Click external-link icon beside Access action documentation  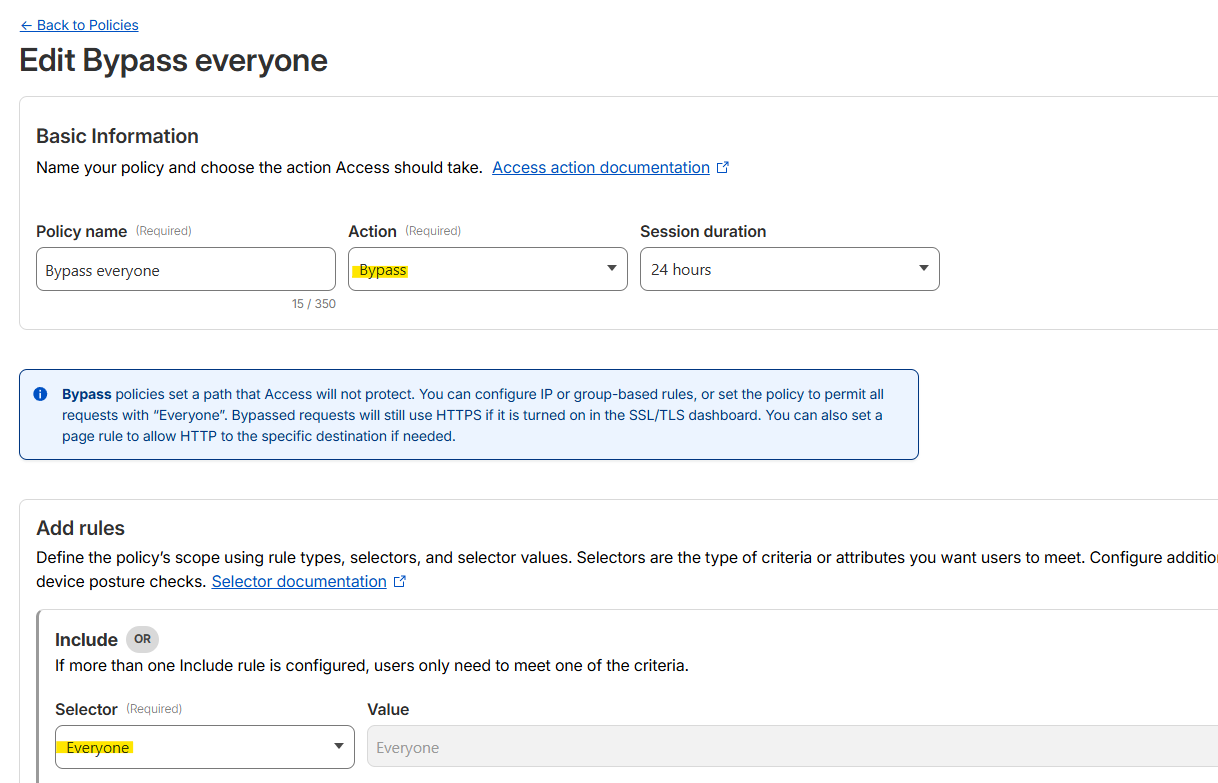point(723,168)
